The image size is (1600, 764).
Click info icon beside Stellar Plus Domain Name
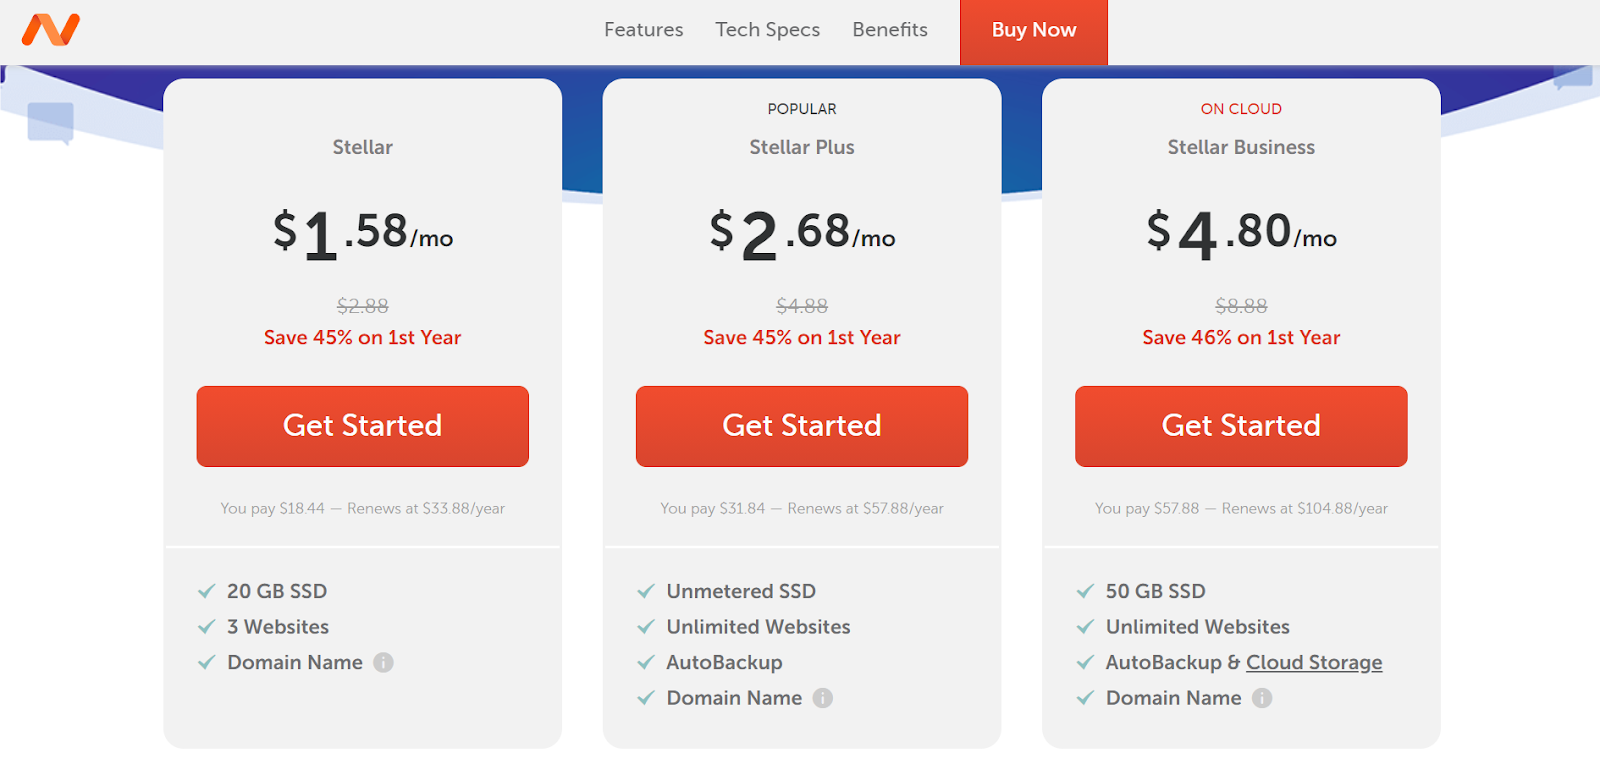822,698
